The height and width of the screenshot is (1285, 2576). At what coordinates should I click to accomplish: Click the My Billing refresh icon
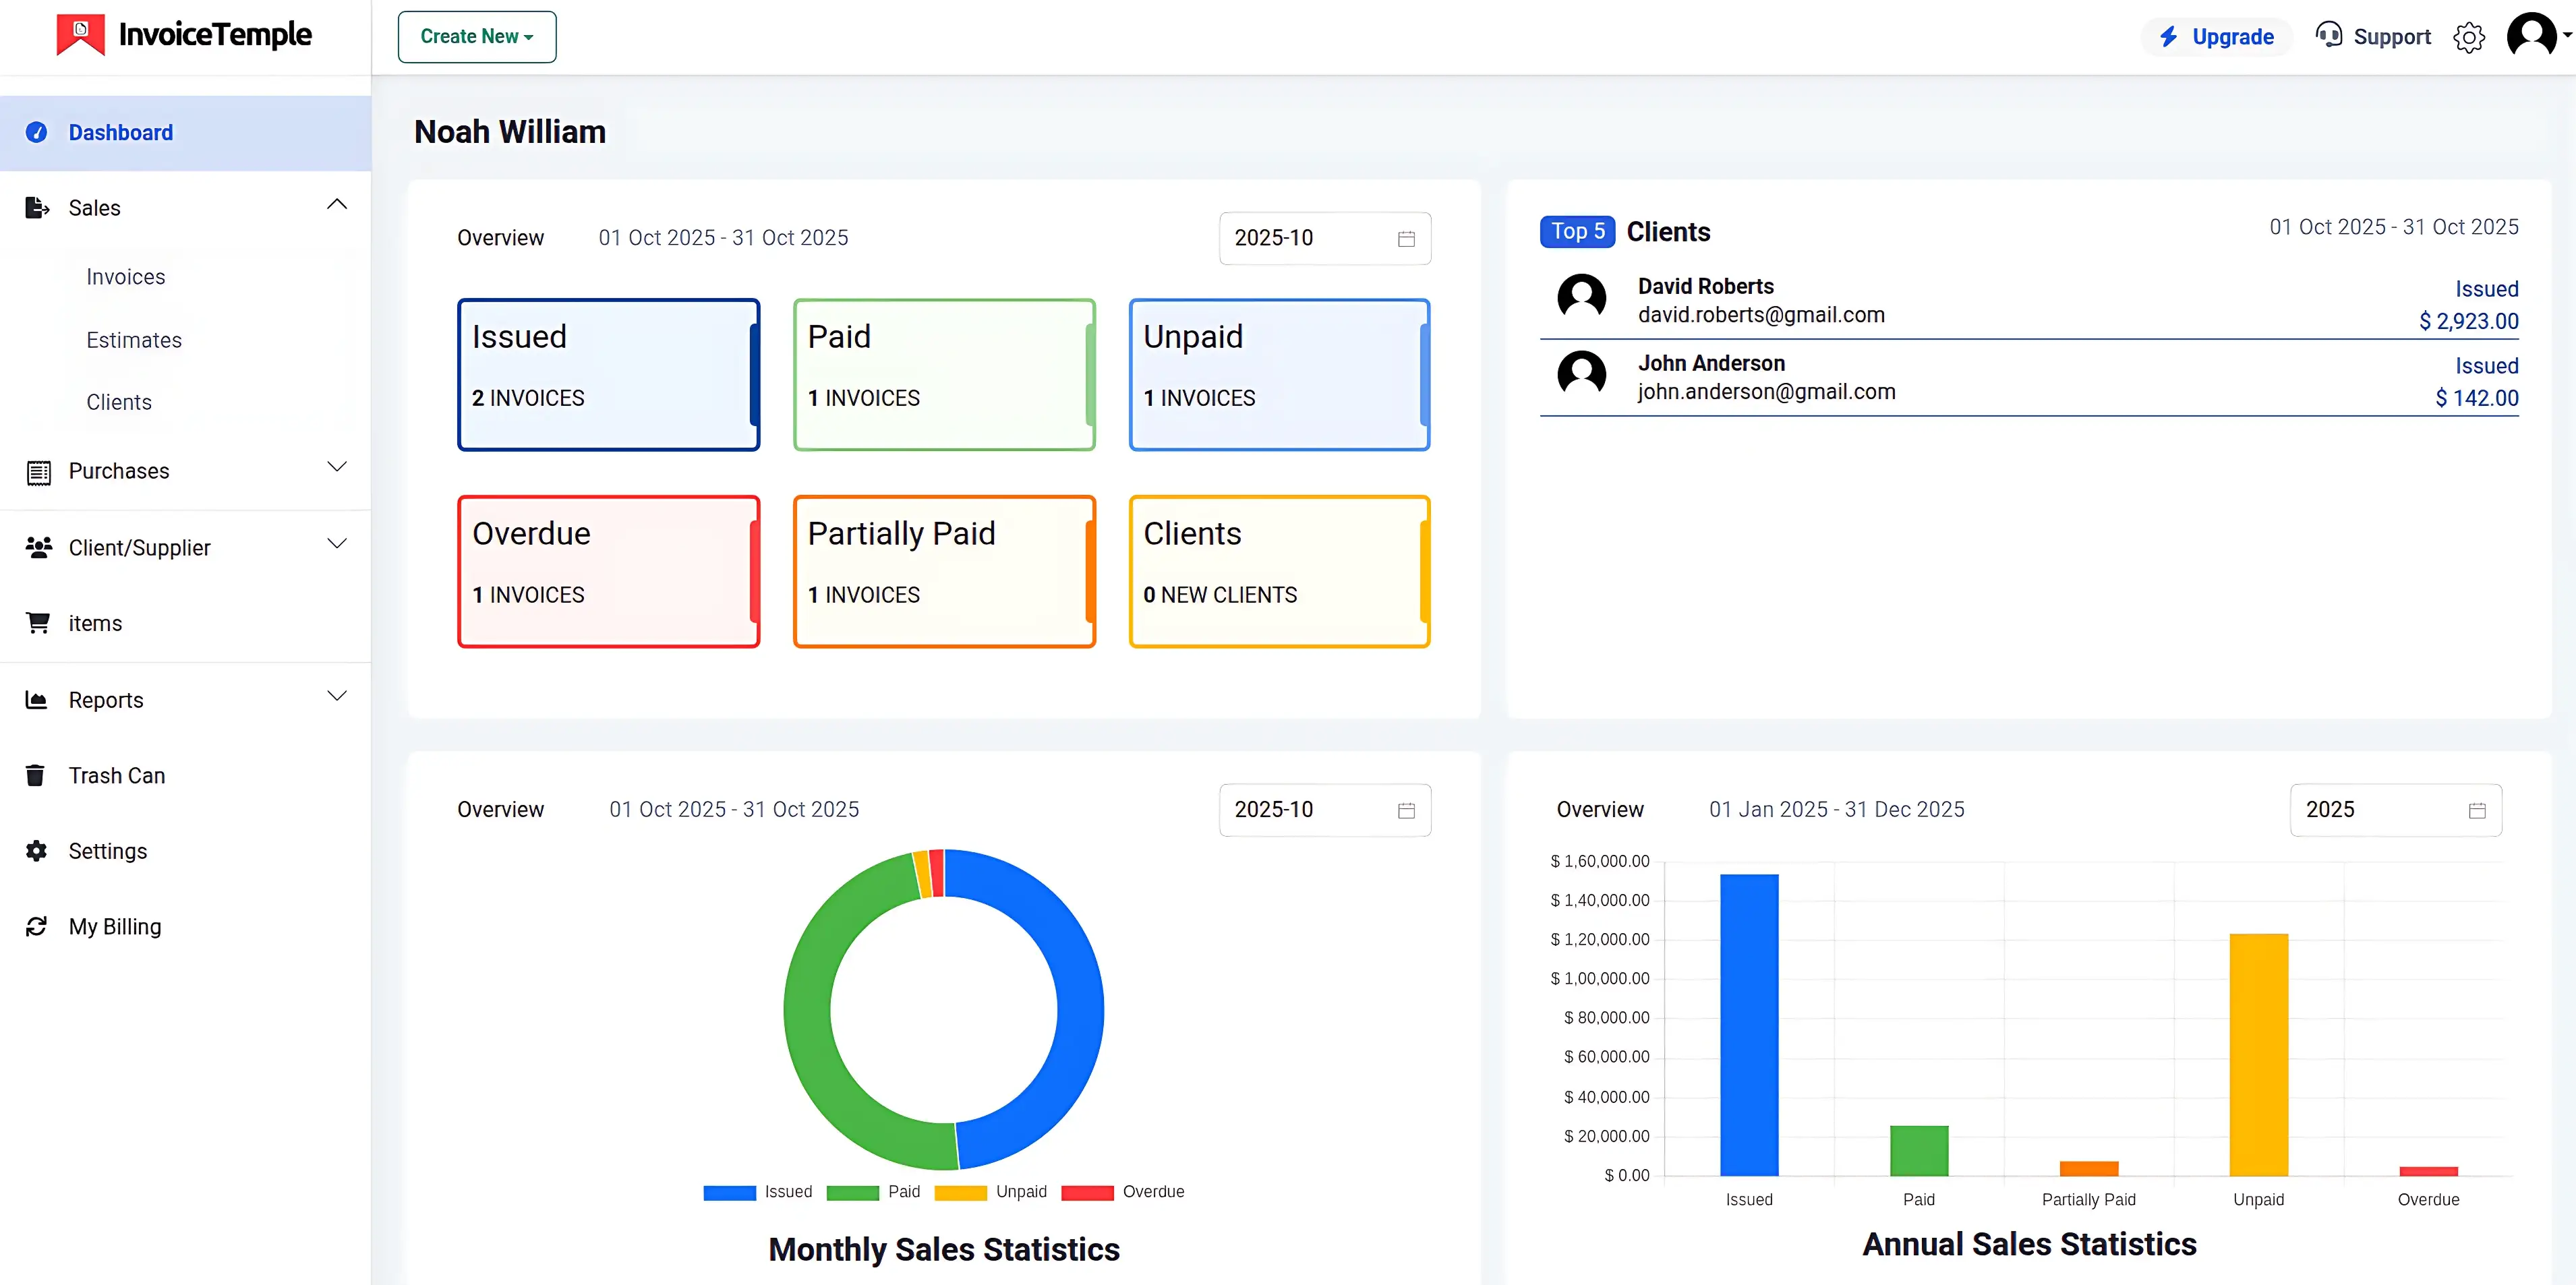37,926
